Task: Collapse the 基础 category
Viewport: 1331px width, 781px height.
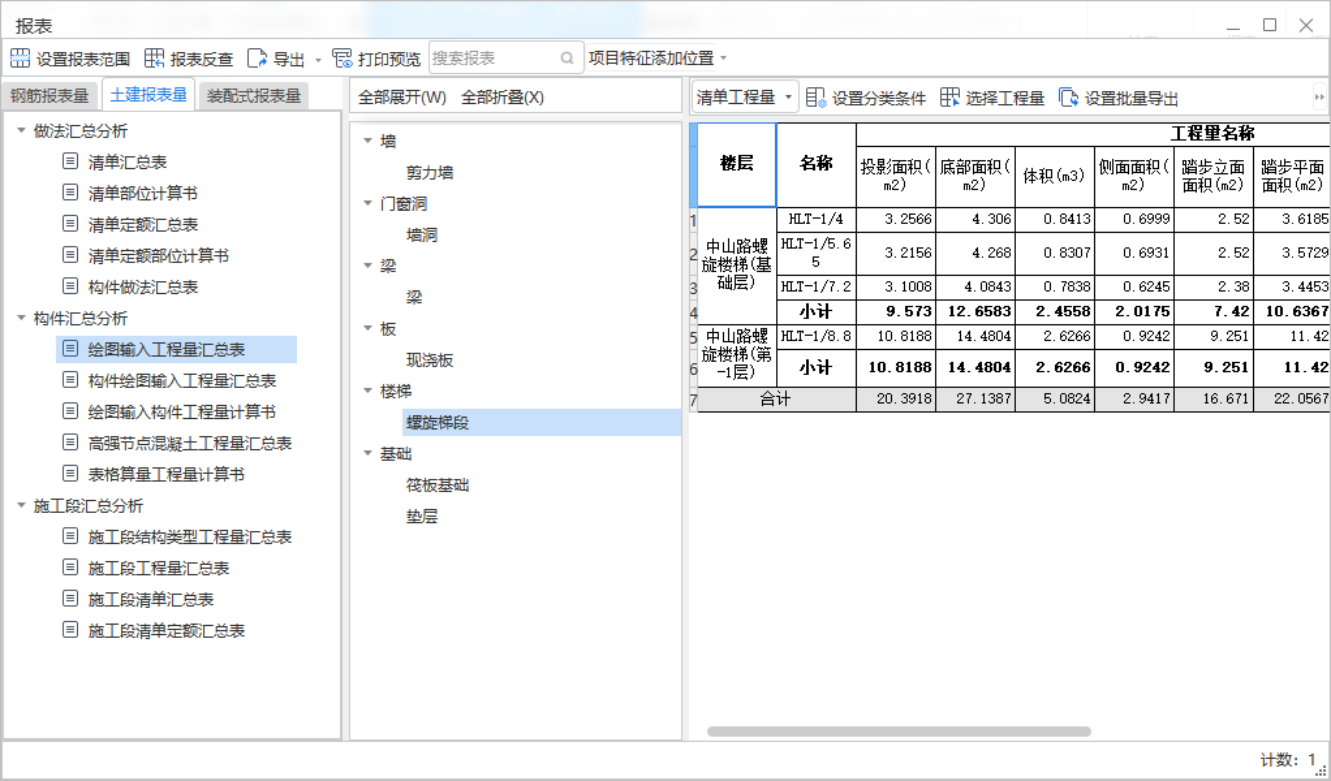Action: point(368,453)
